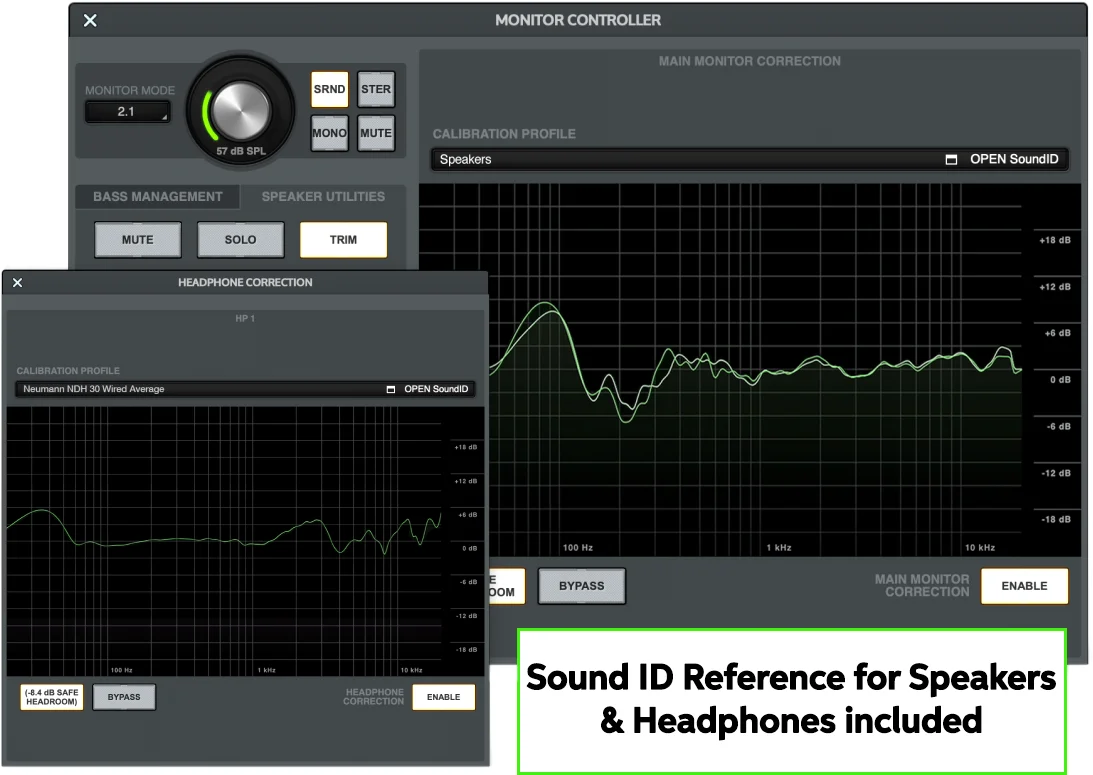Toggle bass management SOLO button
1093x775 pixels.
240,240
